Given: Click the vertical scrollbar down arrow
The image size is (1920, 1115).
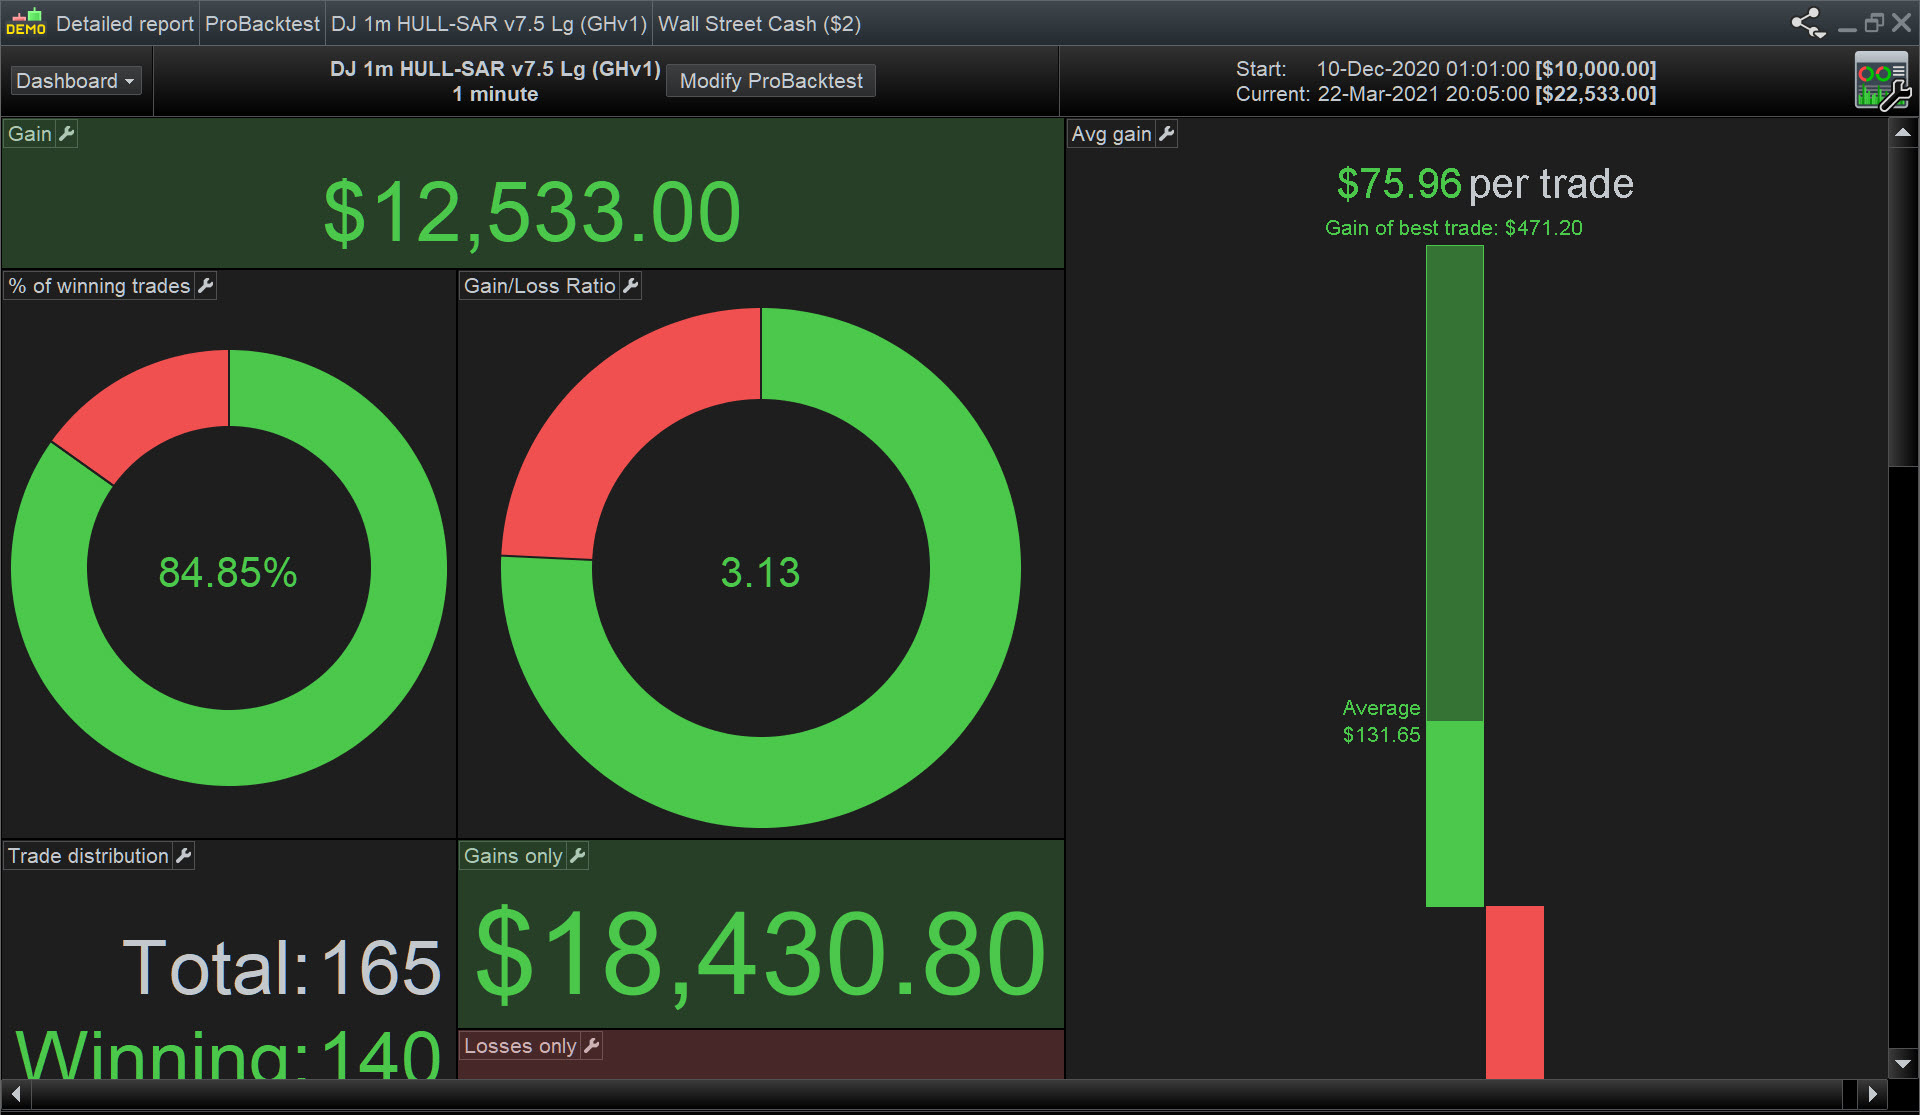Looking at the screenshot, I should [1902, 1064].
